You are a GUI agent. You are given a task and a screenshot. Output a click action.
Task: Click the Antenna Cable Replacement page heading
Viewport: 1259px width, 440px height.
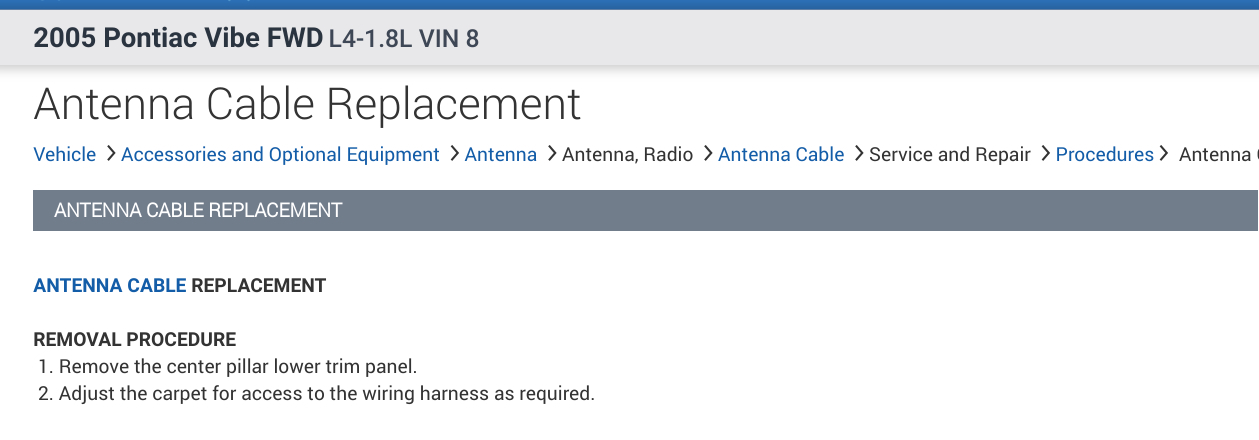(307, 105)
